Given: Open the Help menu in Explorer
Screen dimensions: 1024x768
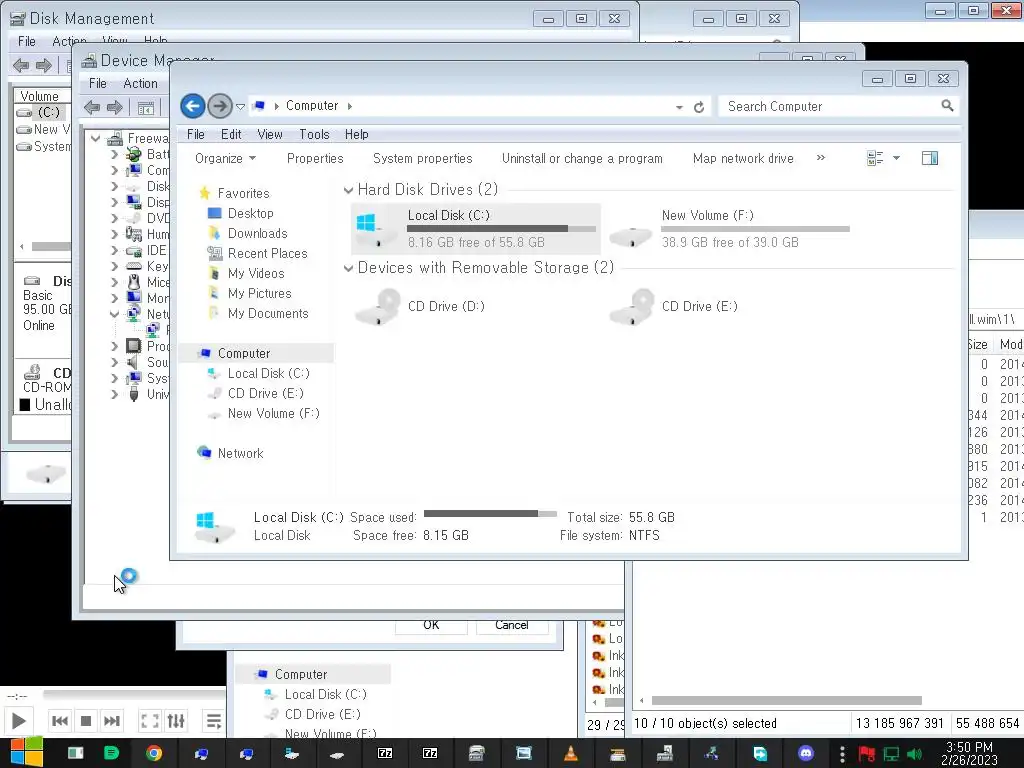Looking at the screenshot, I should (357, 135).
